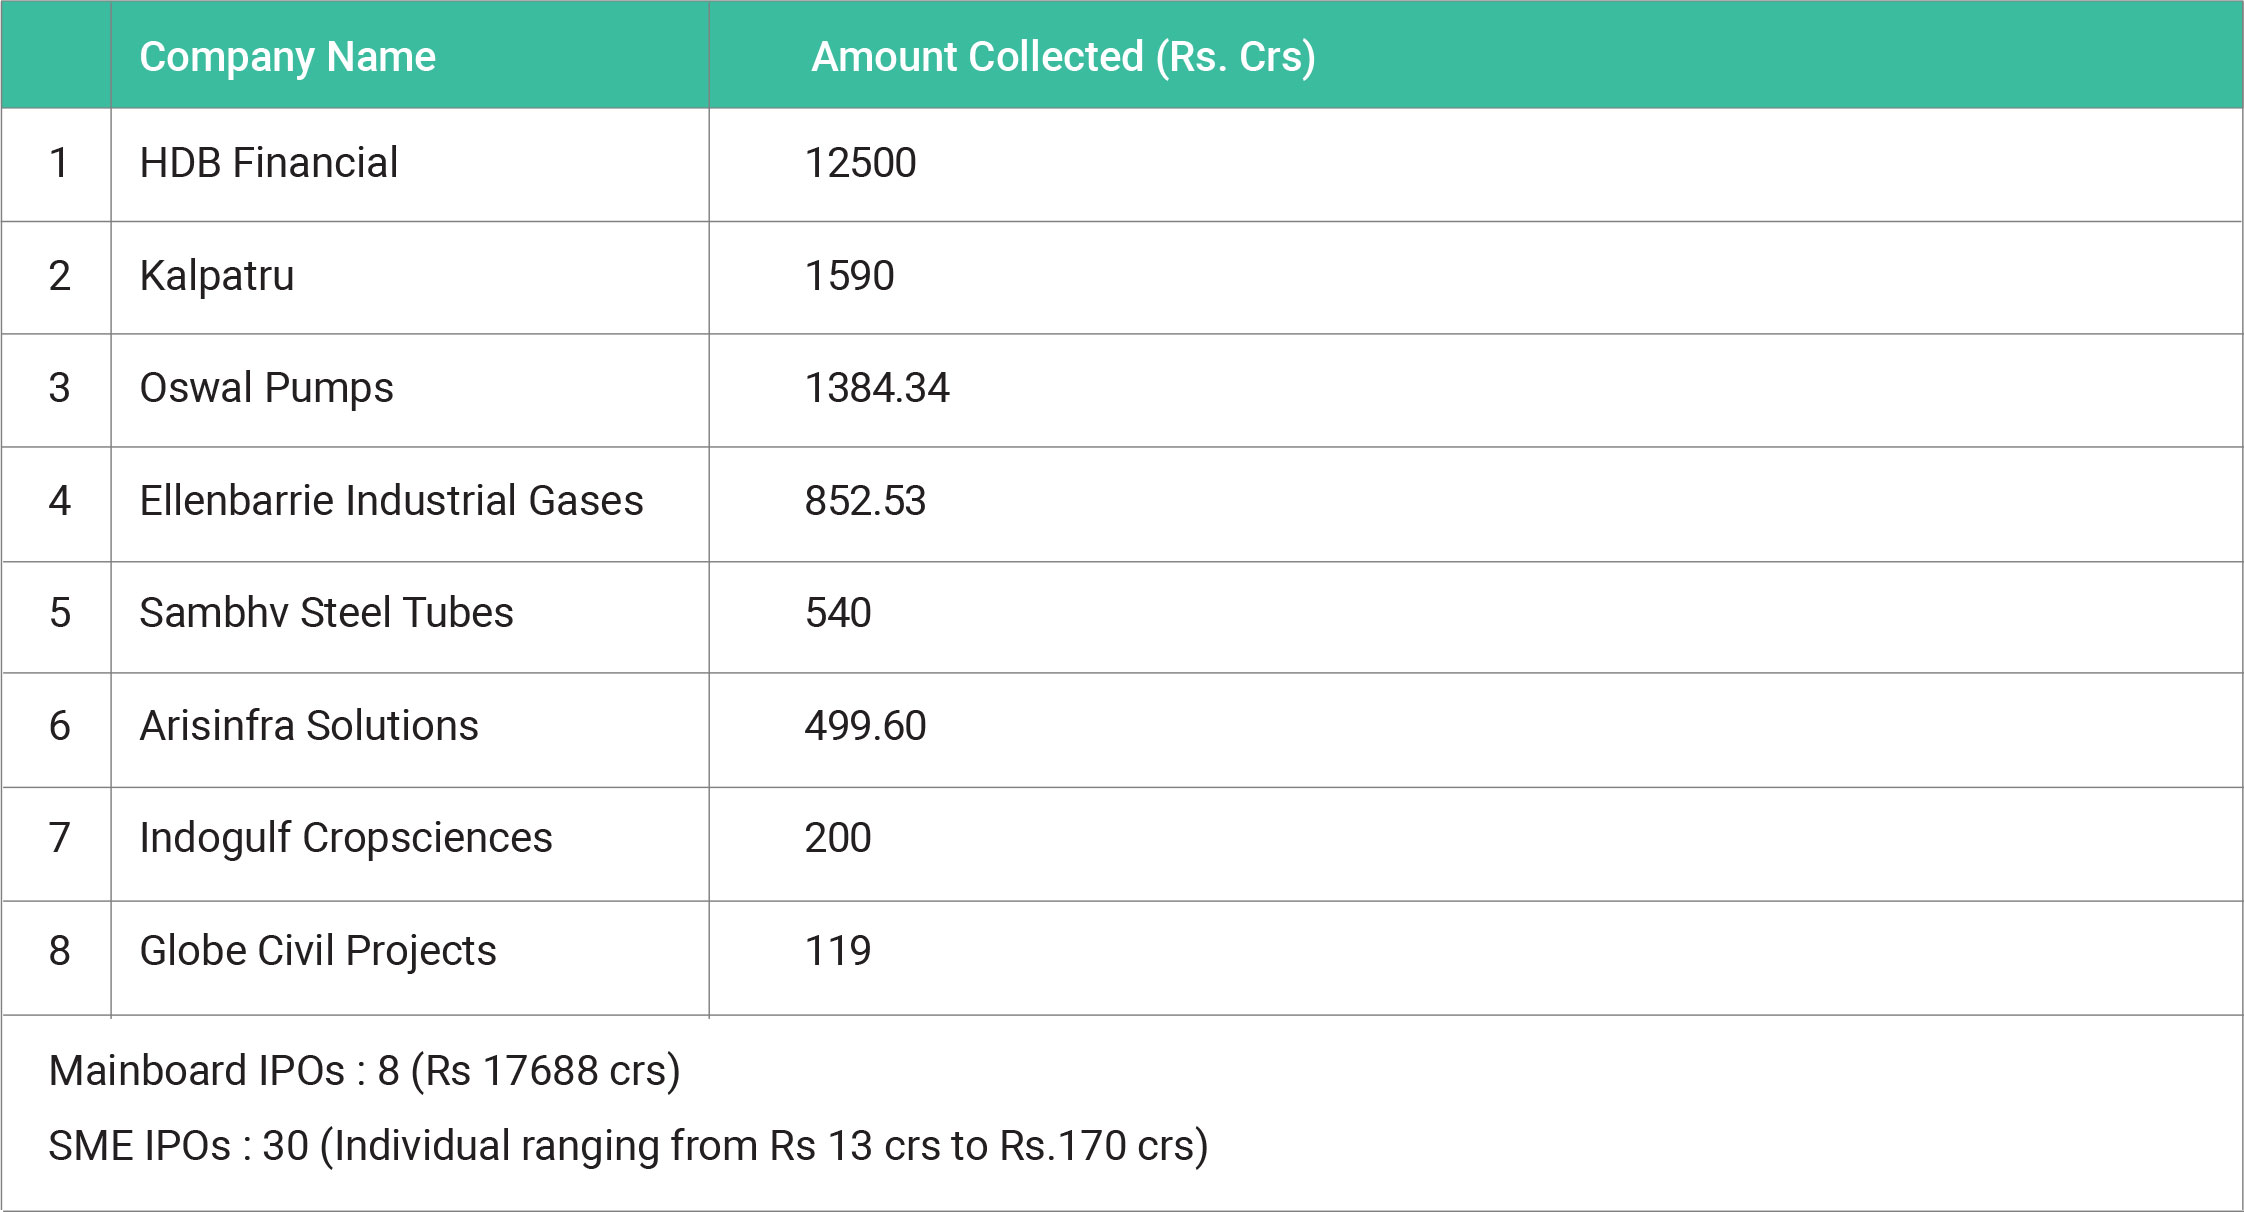Select the 119 amount cell
2244x1212 pixels.
[x=838, y=951]
